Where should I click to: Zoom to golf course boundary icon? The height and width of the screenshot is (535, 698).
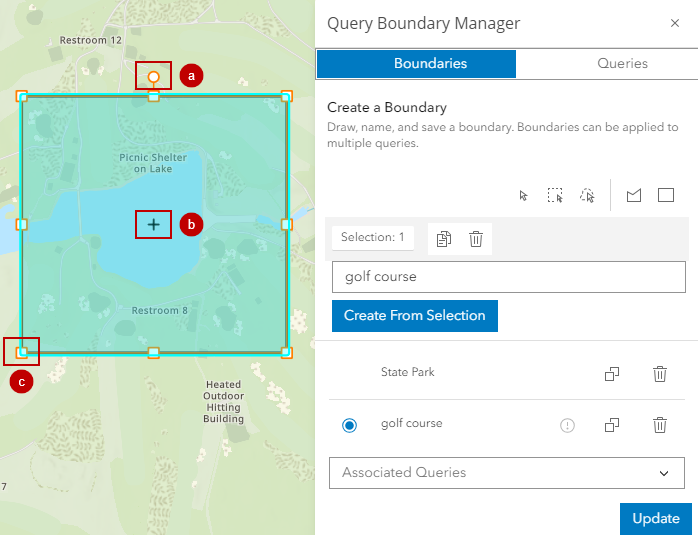tap(612, 425)
